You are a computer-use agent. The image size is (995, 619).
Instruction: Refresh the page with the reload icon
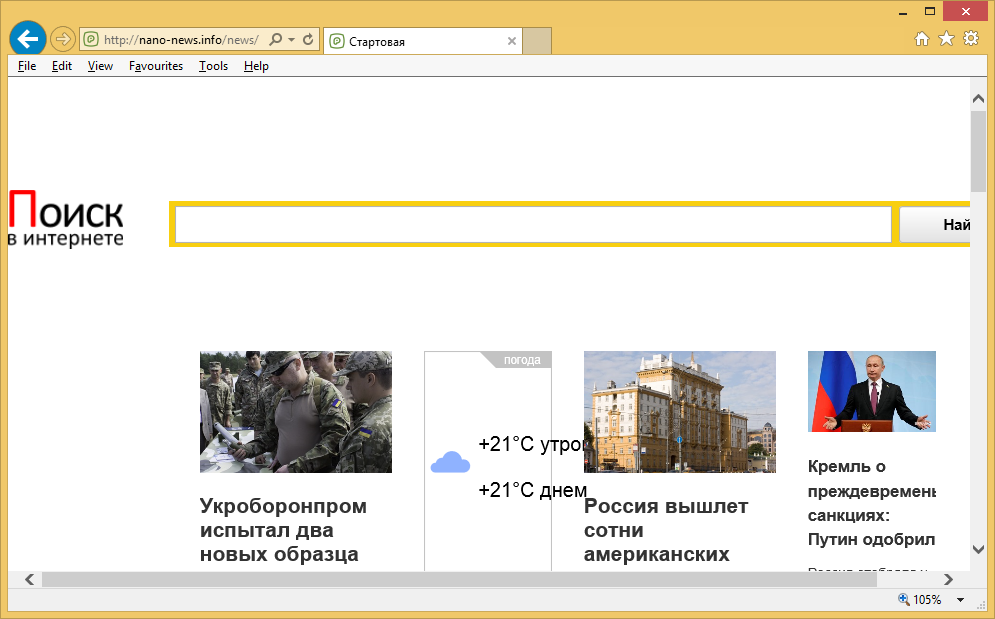308,39
